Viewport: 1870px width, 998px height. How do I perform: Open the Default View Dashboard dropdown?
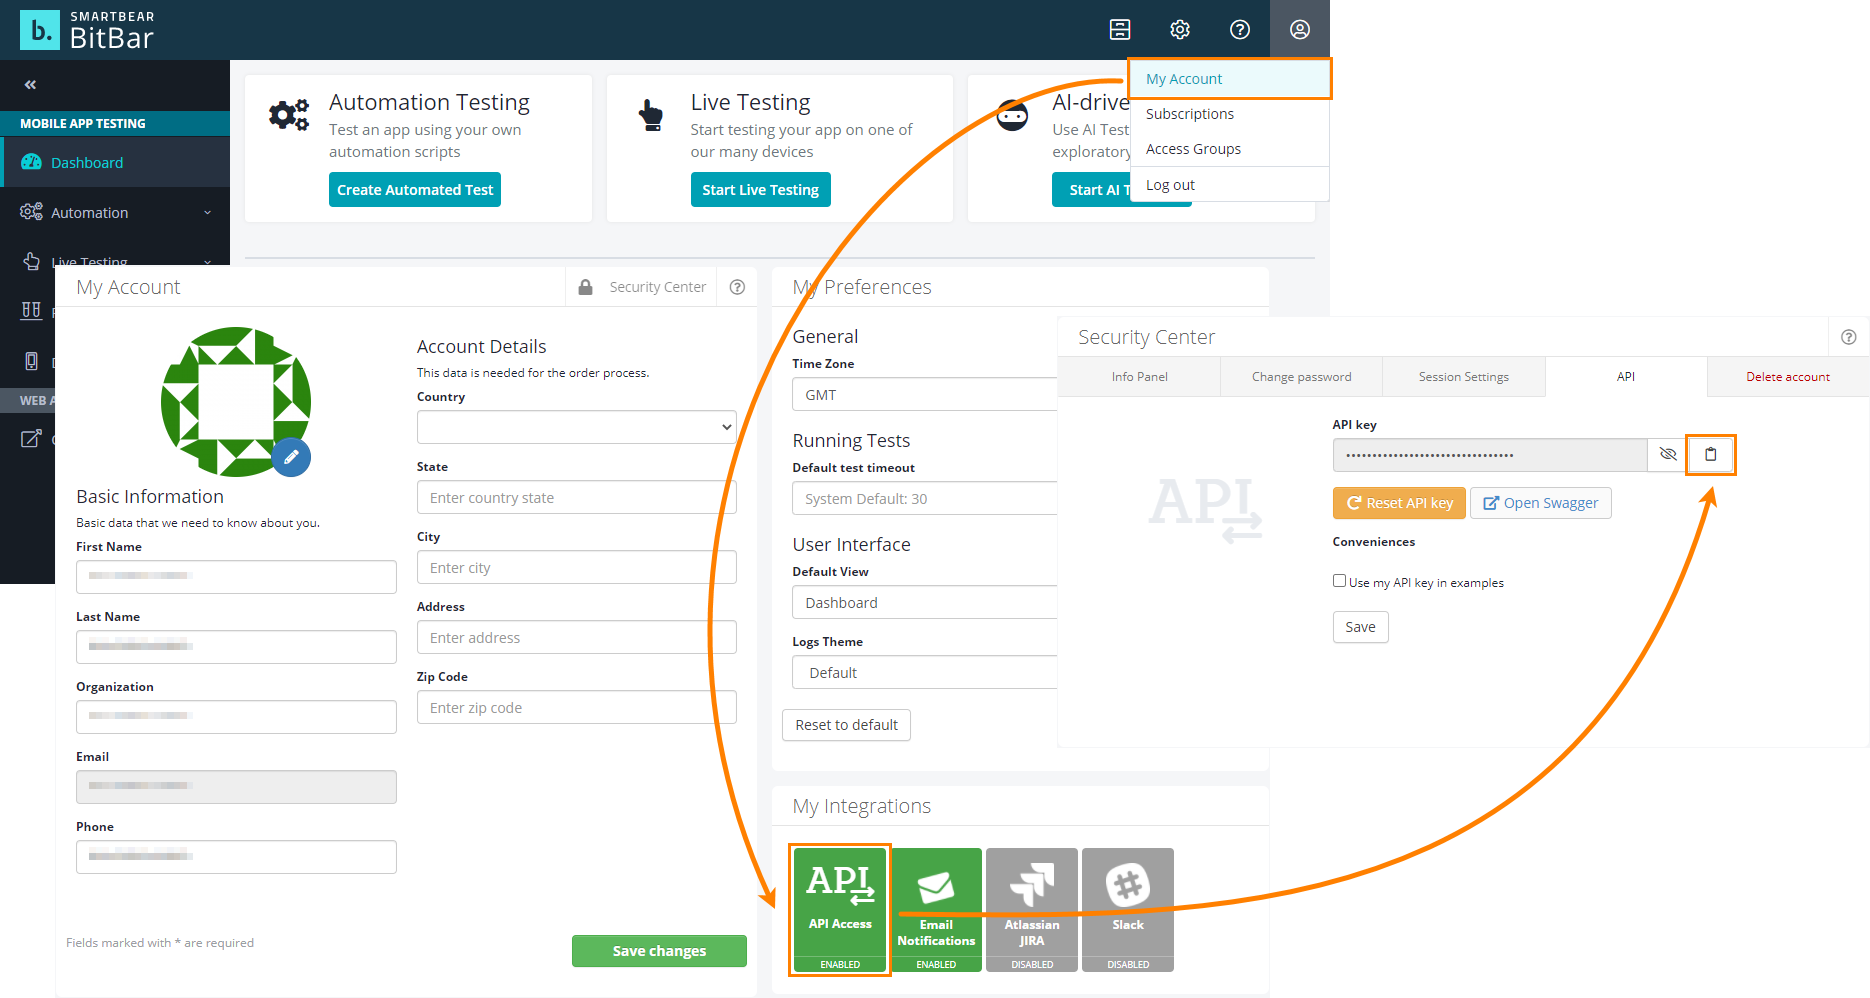[x=925, y=602]
